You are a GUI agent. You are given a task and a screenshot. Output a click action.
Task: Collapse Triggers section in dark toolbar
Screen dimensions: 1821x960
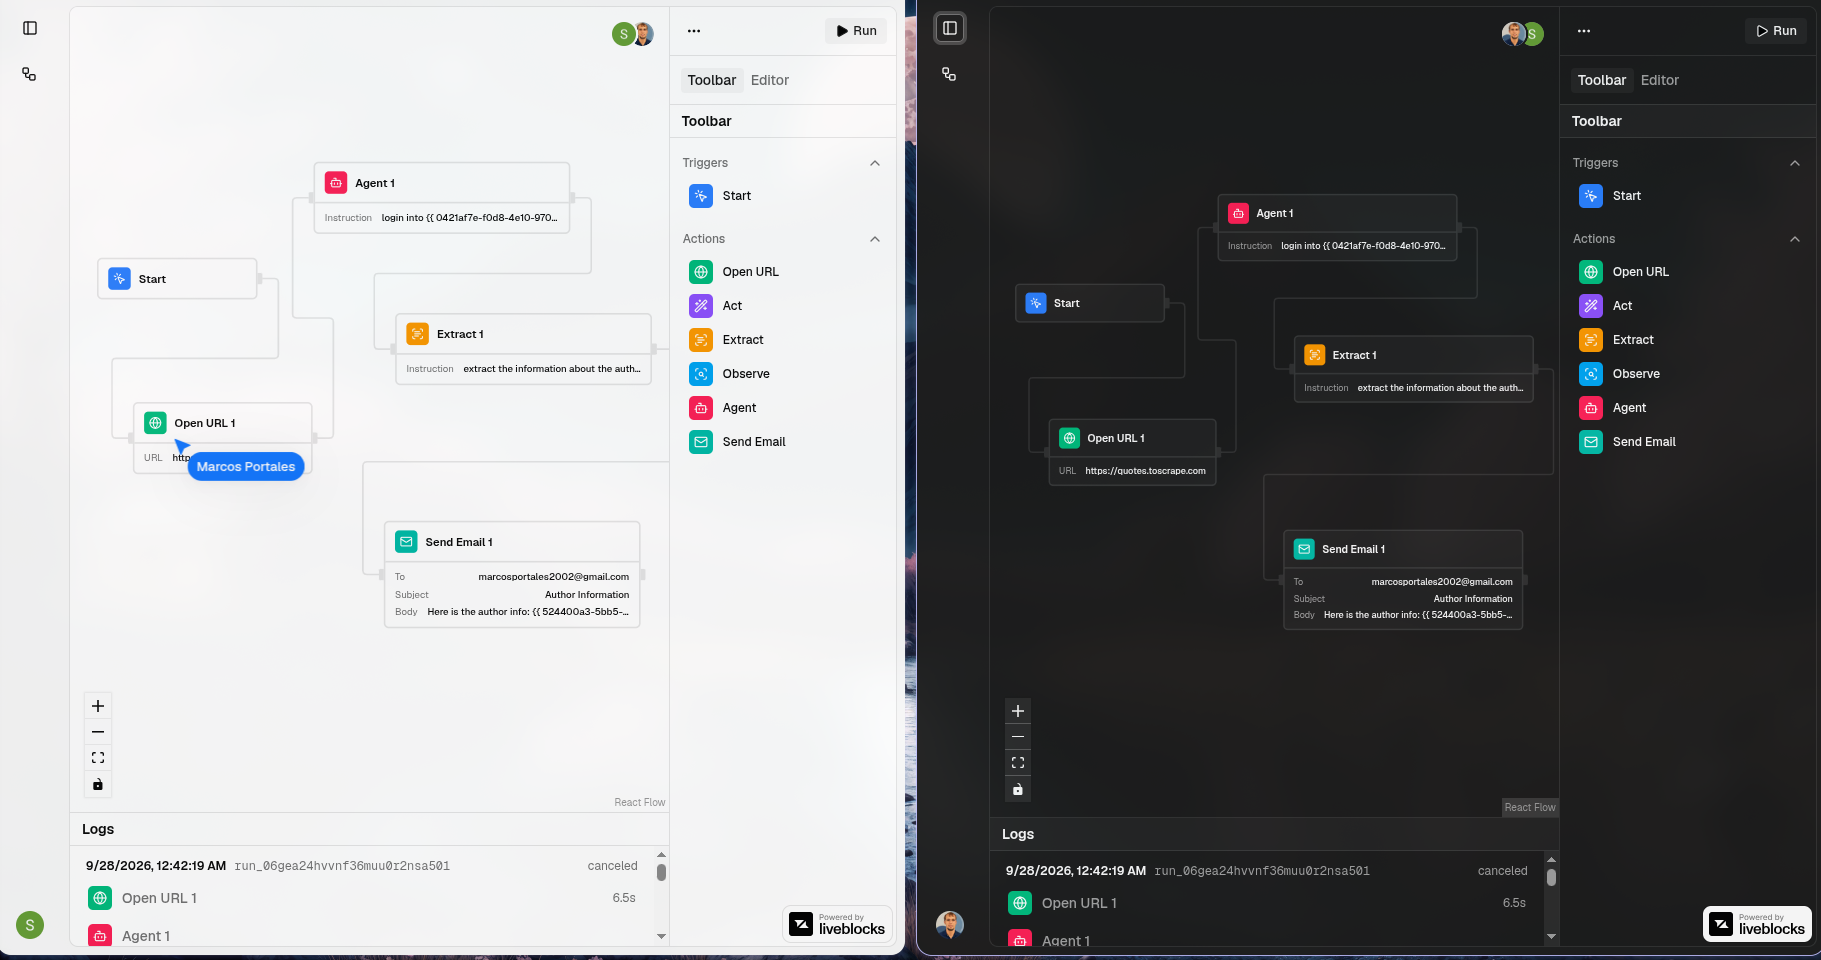(1795, 163)
